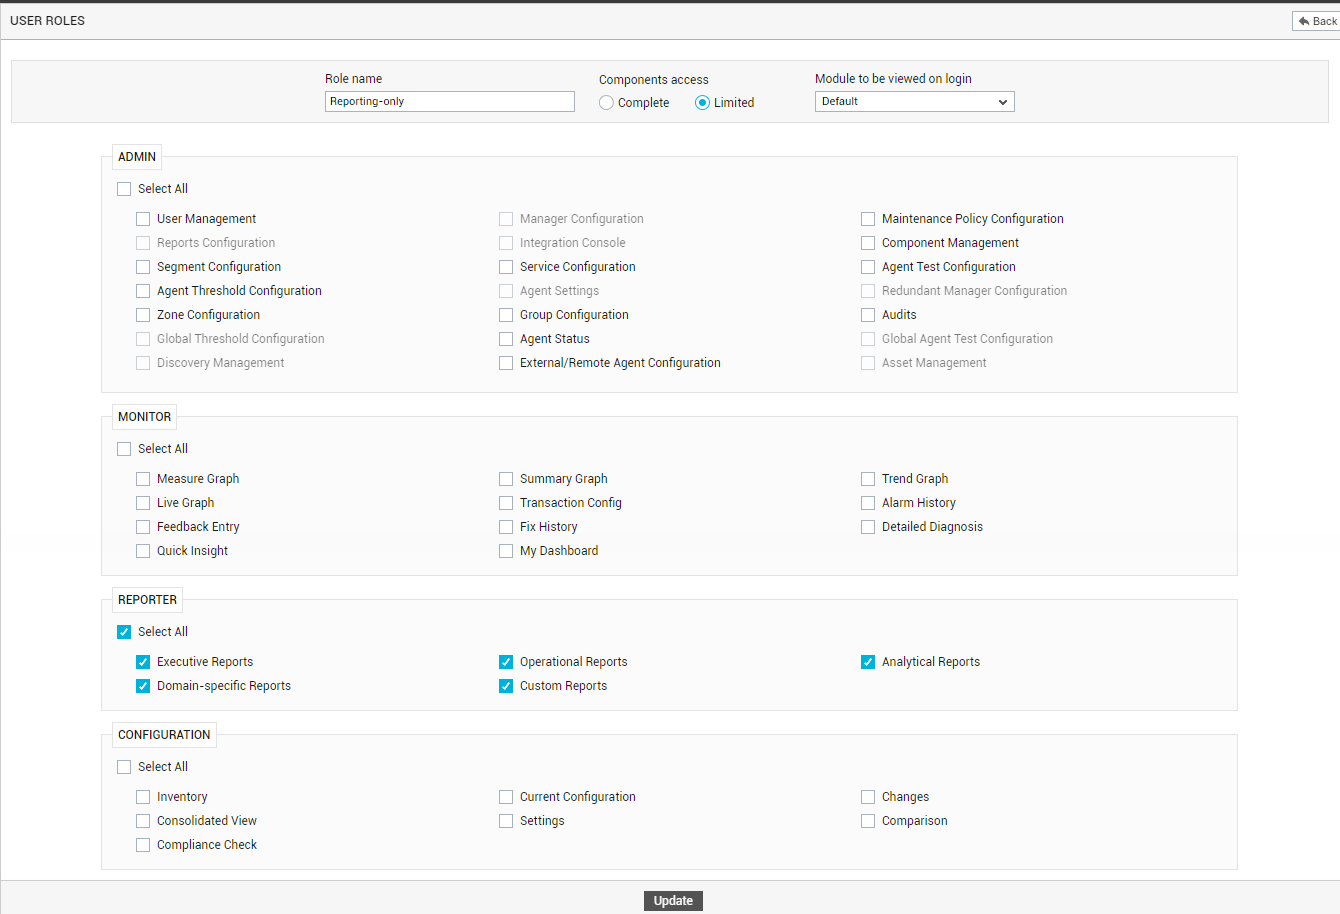Click the Back button
This screenshot has width=1340, height=914.
coord(1316,21)
